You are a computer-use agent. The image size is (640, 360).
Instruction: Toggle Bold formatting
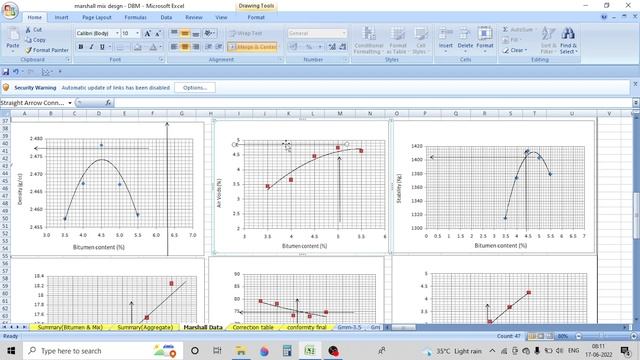click(81, 47)
